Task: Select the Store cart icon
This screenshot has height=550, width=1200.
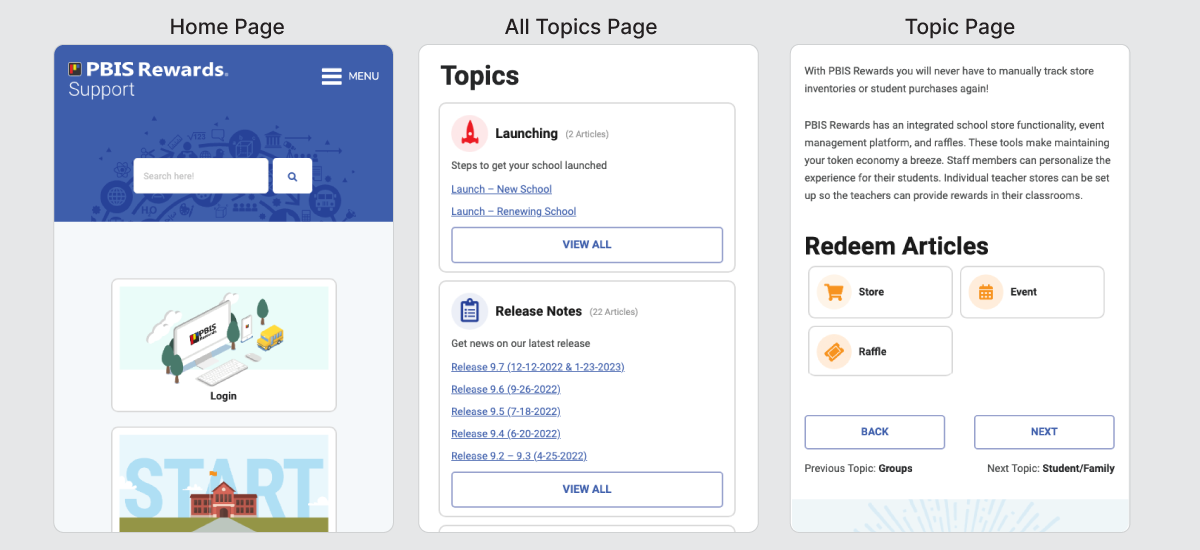Action: coord(833,292)
